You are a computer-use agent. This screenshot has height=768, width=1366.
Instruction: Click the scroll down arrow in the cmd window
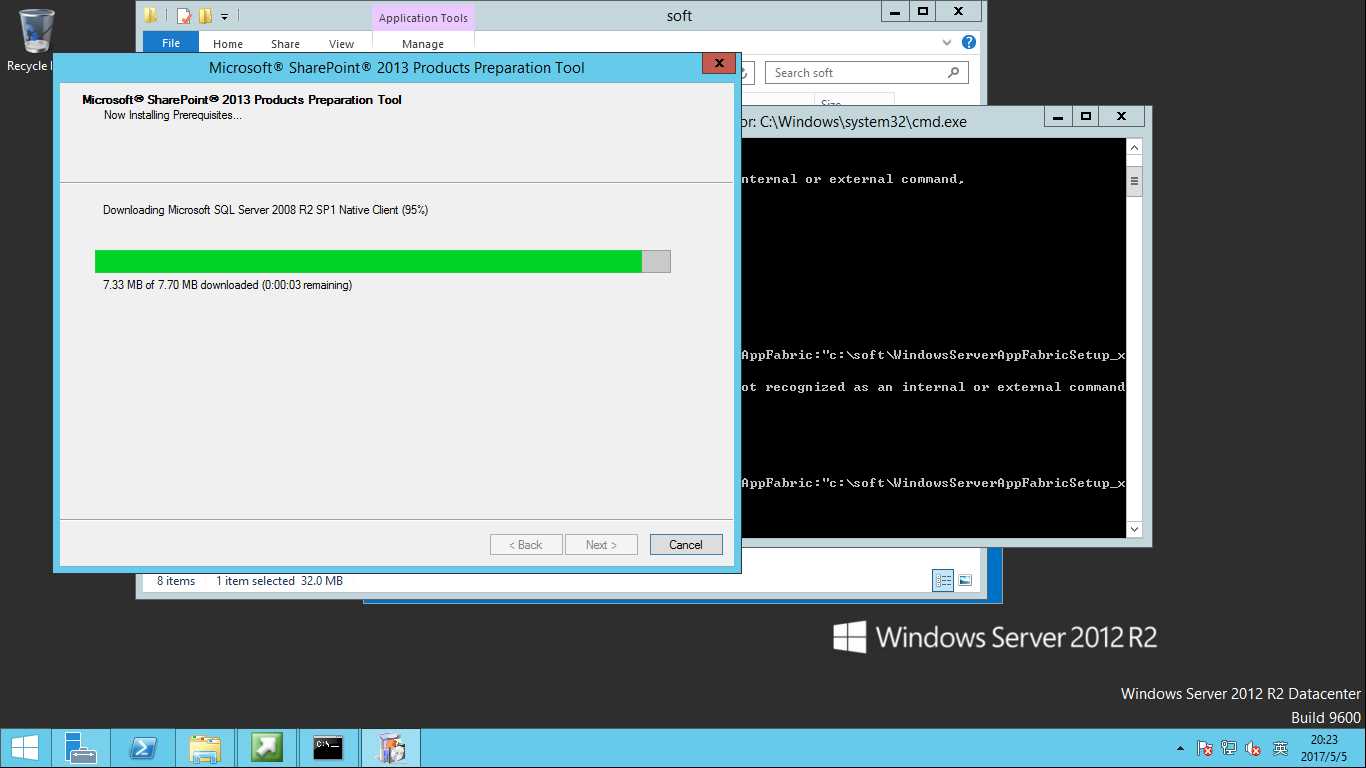click(1134, 529)
